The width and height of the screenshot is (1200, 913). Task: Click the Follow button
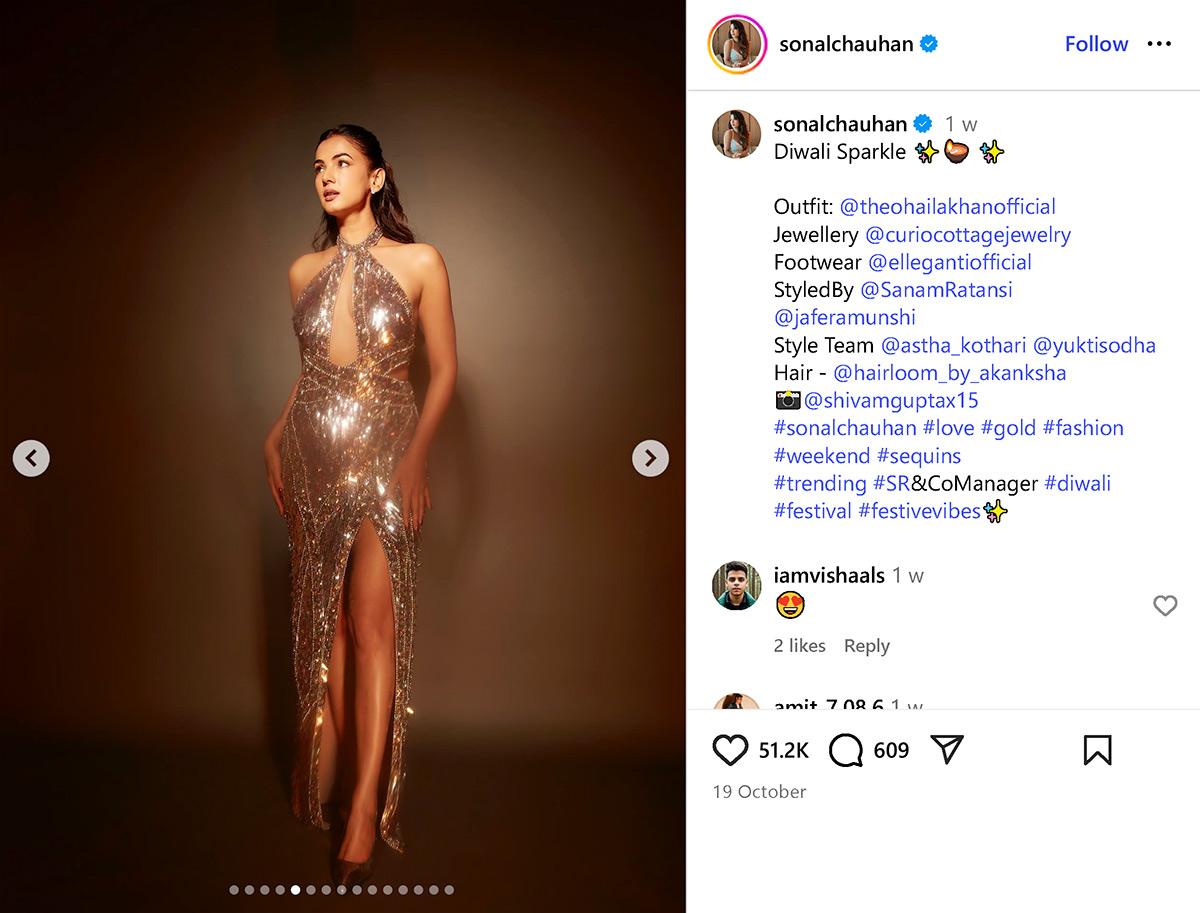coord(1096,44)
